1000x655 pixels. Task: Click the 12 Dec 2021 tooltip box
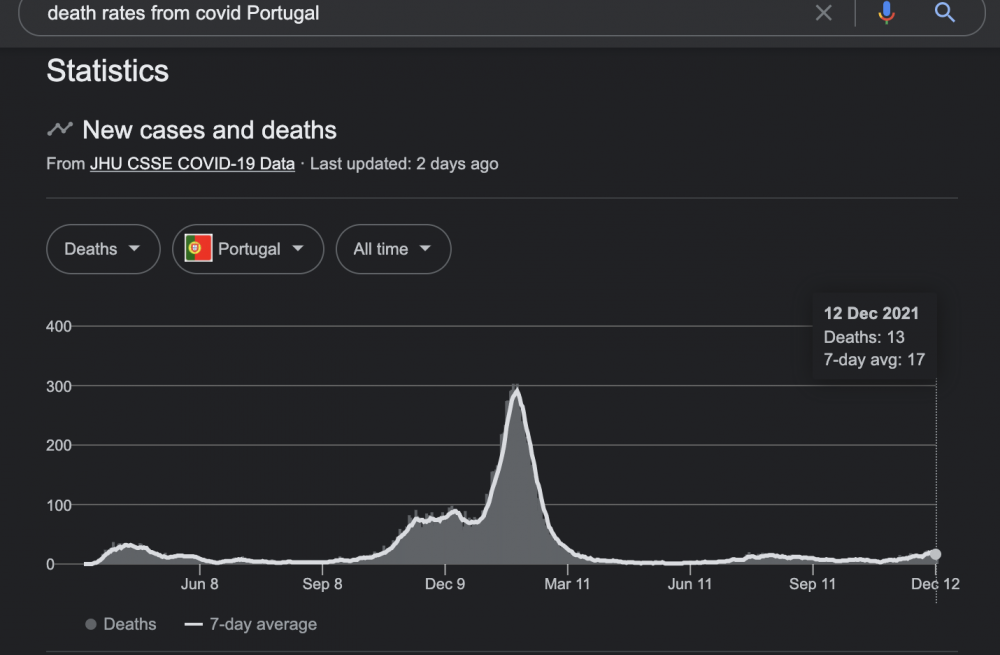click(x=873, y=336)
